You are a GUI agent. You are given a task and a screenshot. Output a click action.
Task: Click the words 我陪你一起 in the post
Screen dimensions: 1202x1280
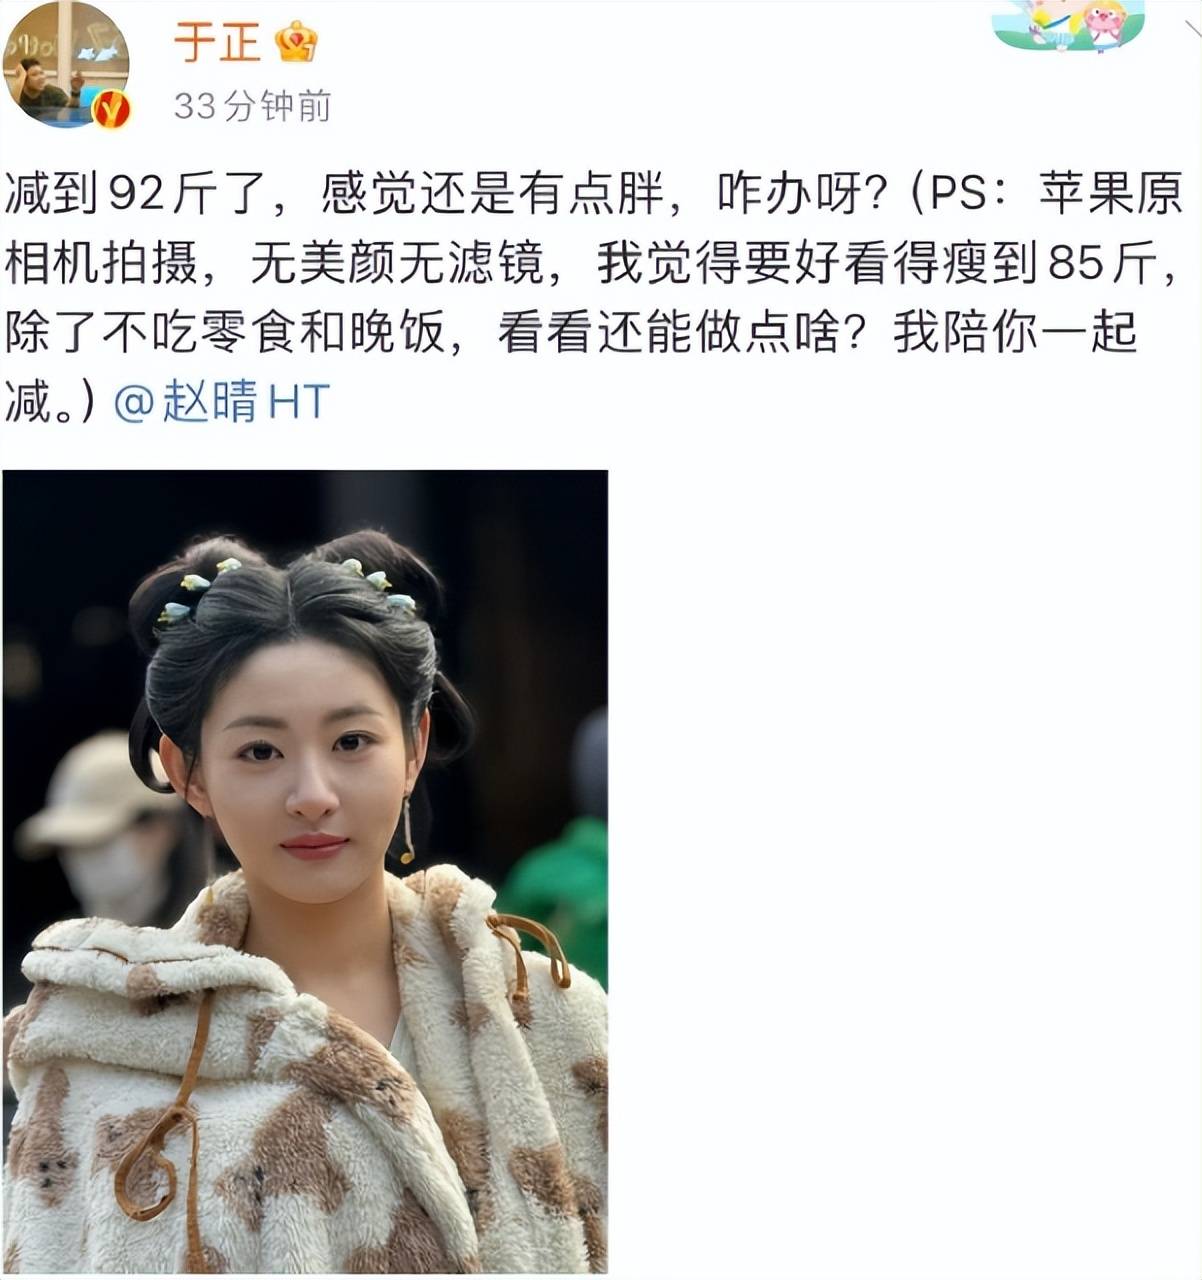coord(1015,333)
